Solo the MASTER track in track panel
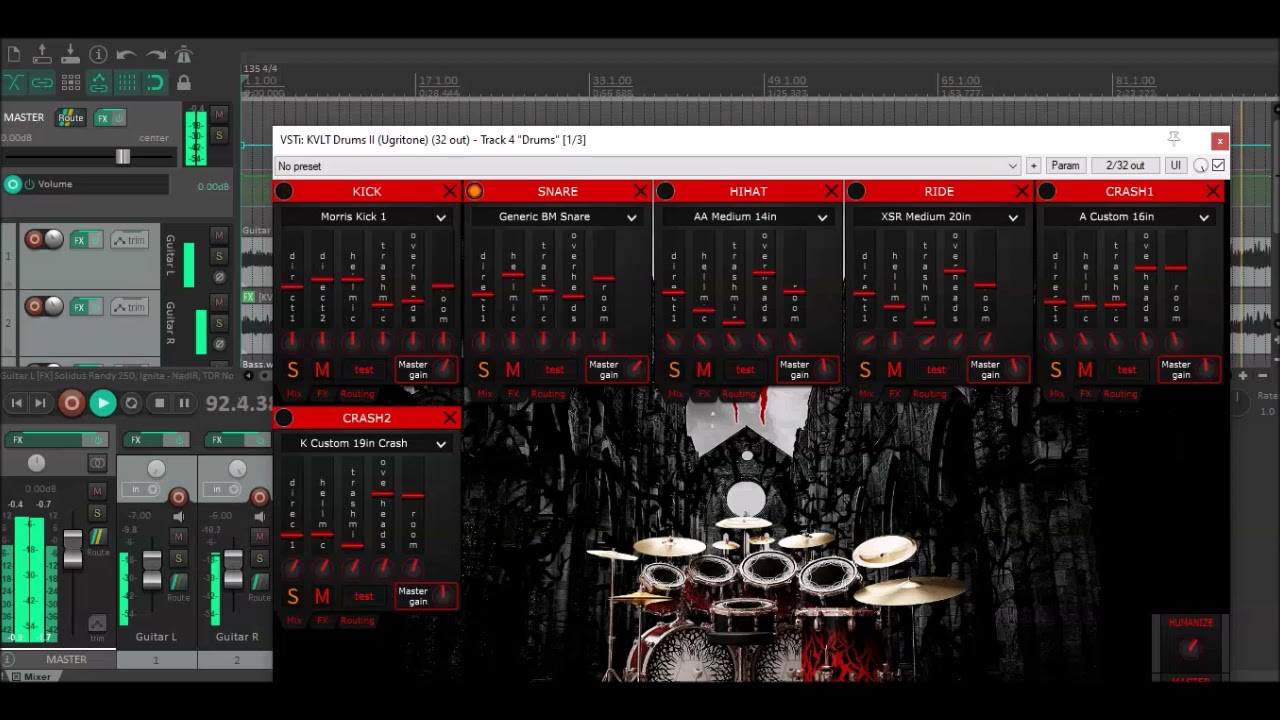 [x=219, y=135]
